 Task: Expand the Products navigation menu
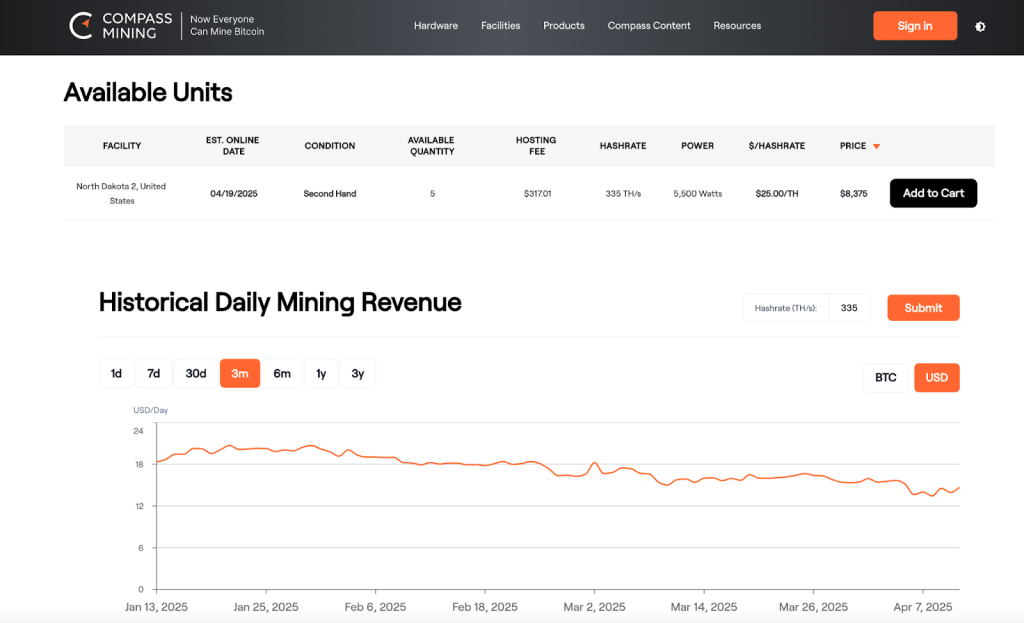pyautogui.click(x=564, y=26)
